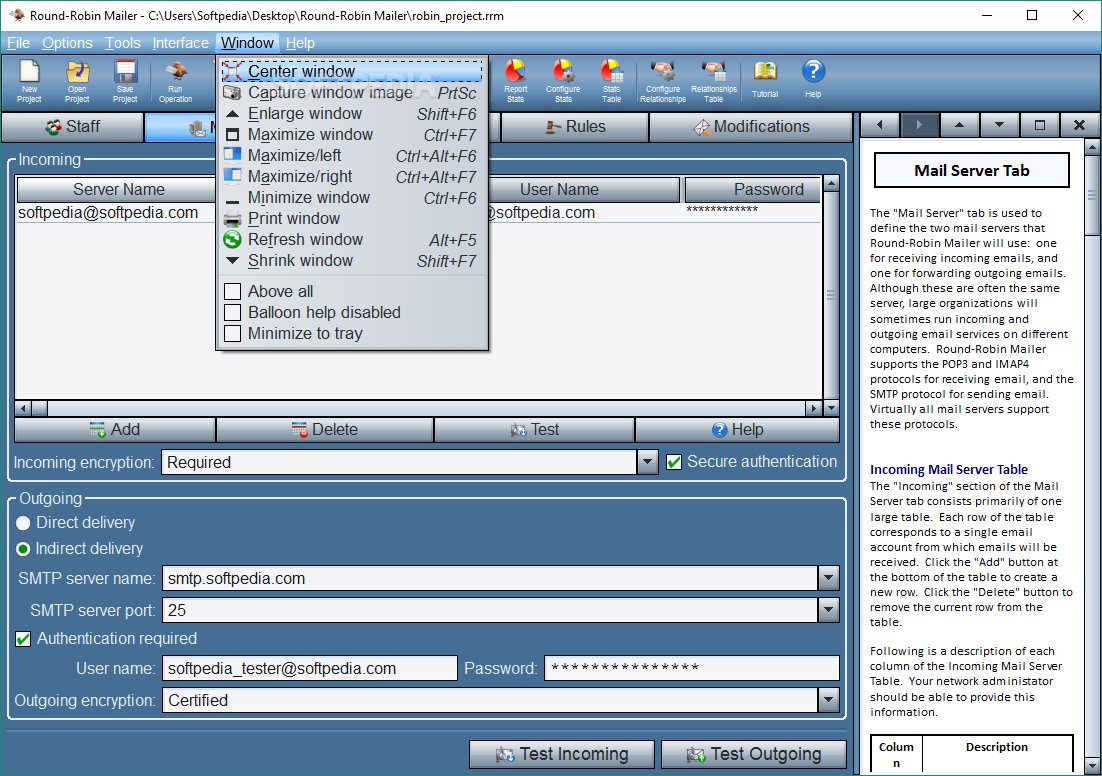Click help panel down triangle button
1102x776 pixels.
pos(999,126)
